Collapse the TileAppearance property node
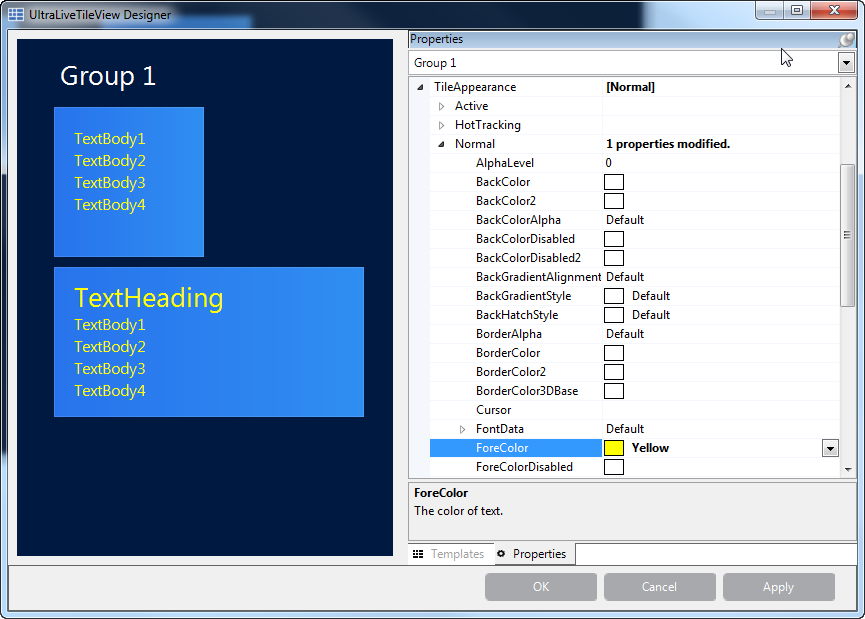Screen dimensions: 865x619 pyautogui.click(x=421, y=87)
